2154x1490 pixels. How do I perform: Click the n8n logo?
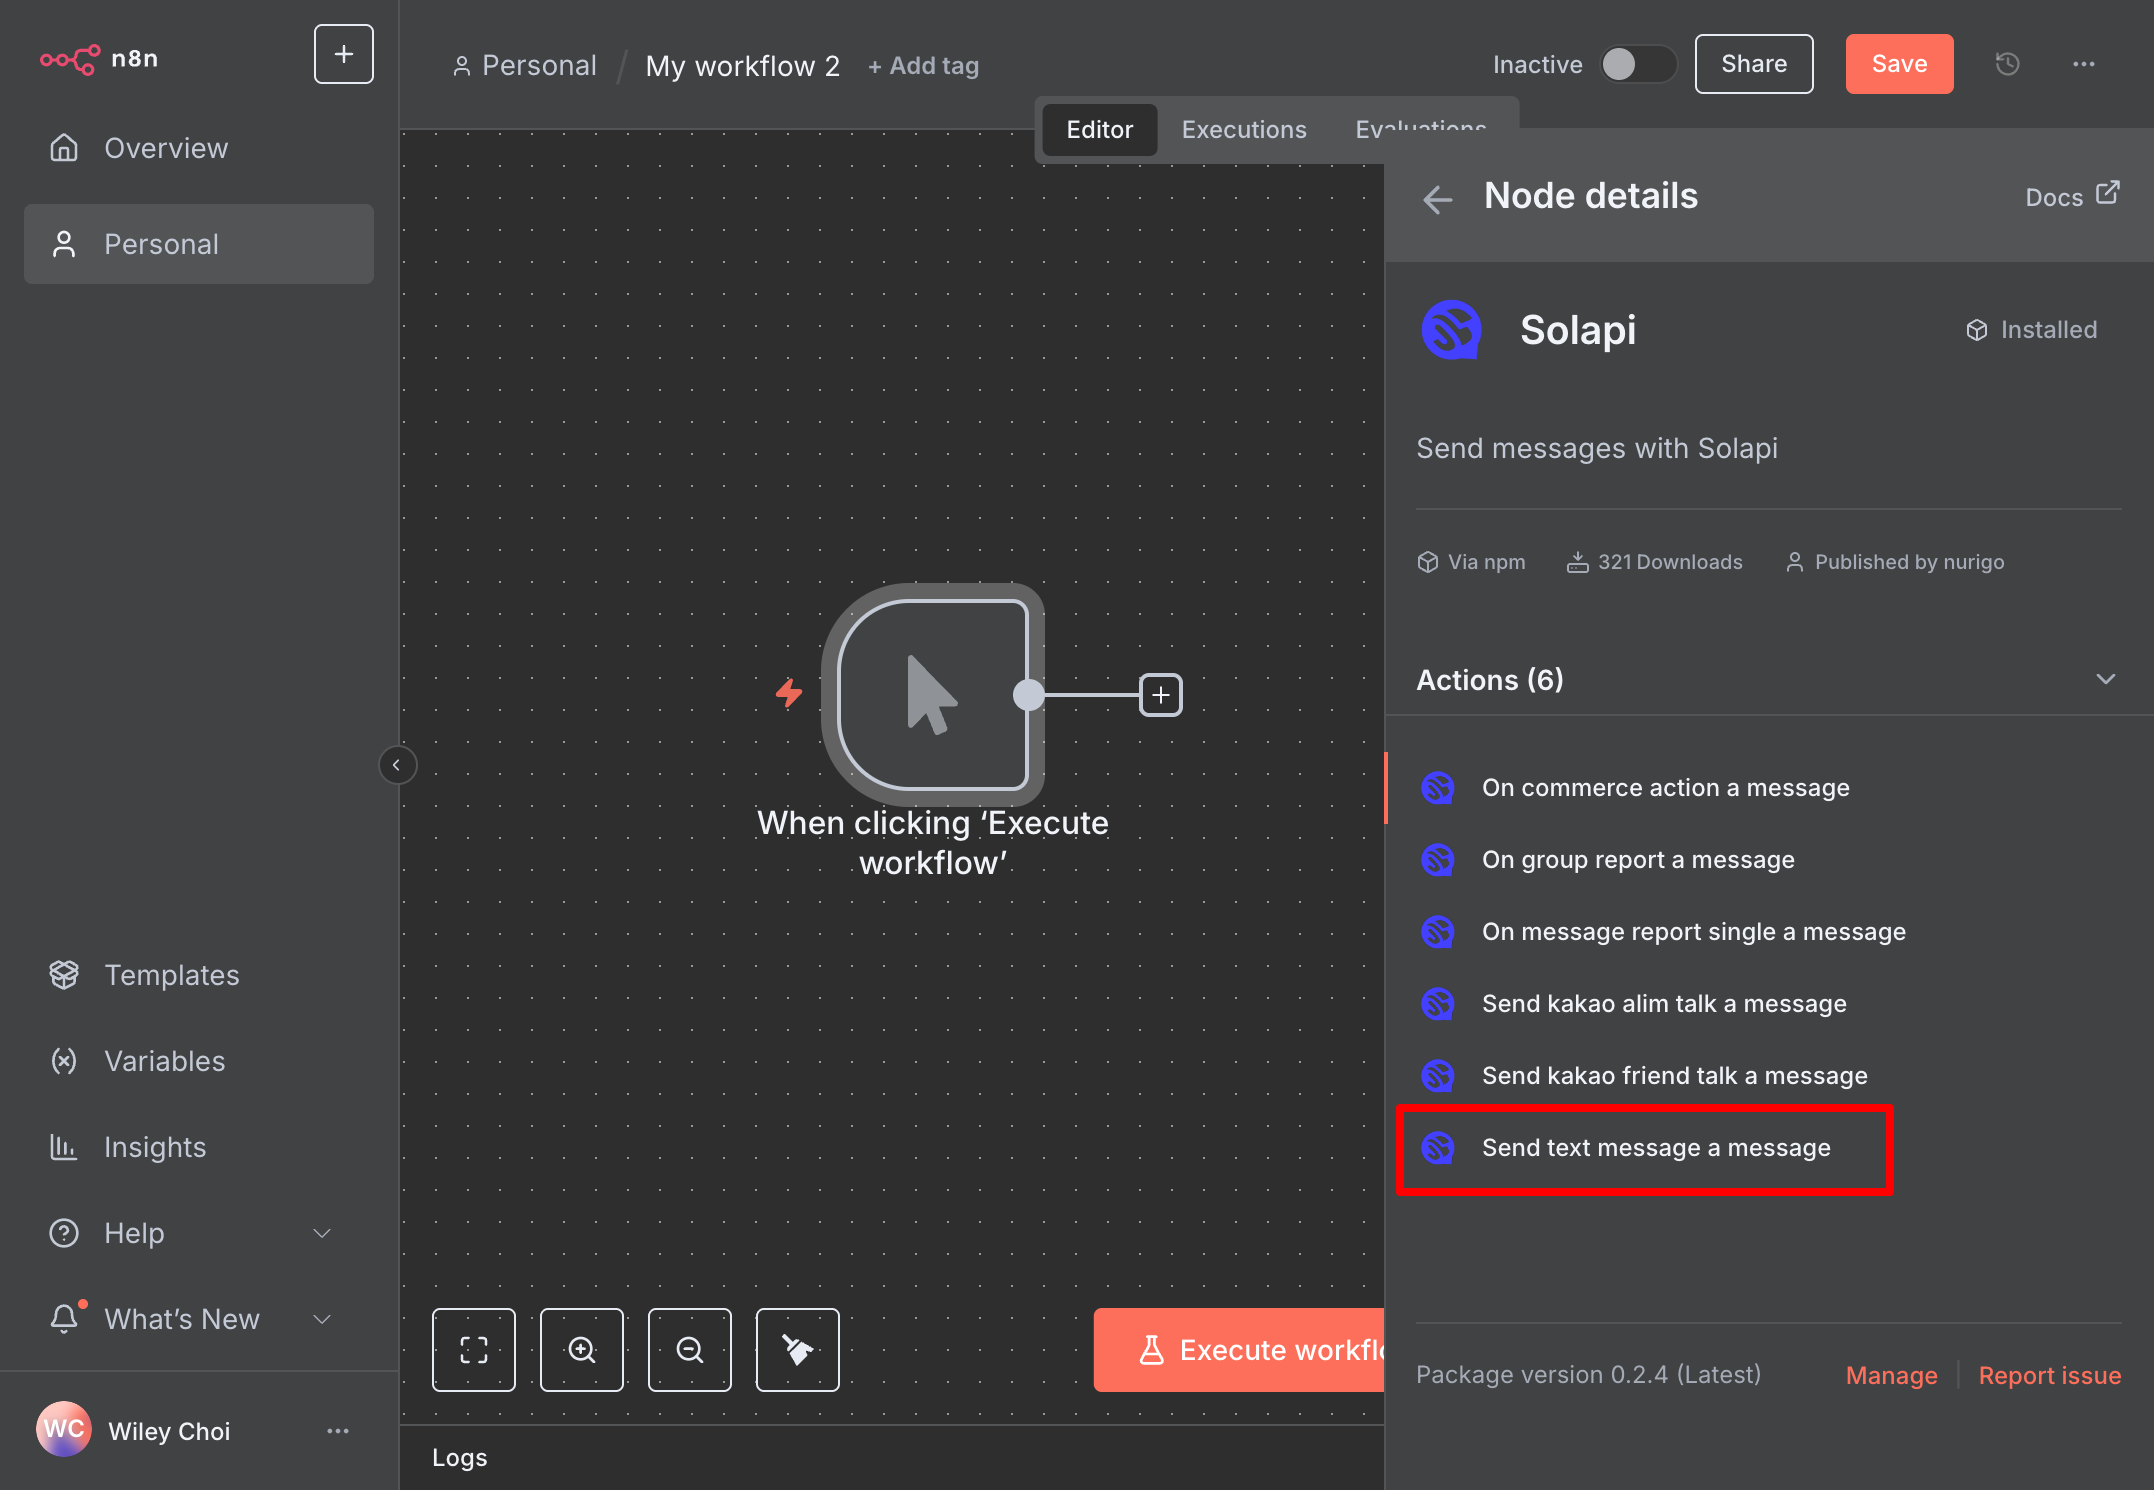[x=99, y=59]
